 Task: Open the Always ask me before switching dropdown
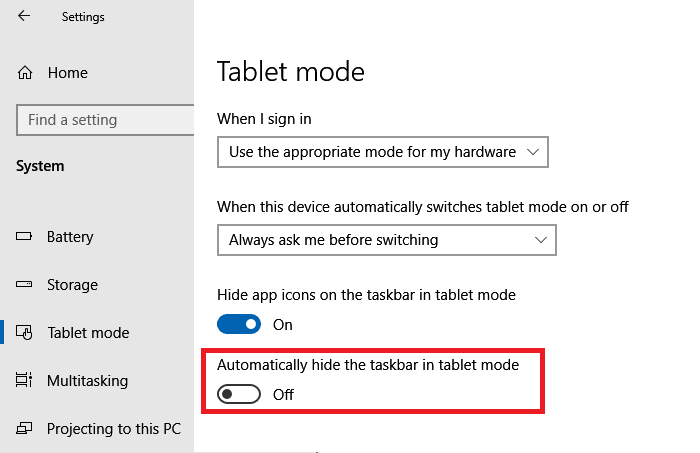387,240
